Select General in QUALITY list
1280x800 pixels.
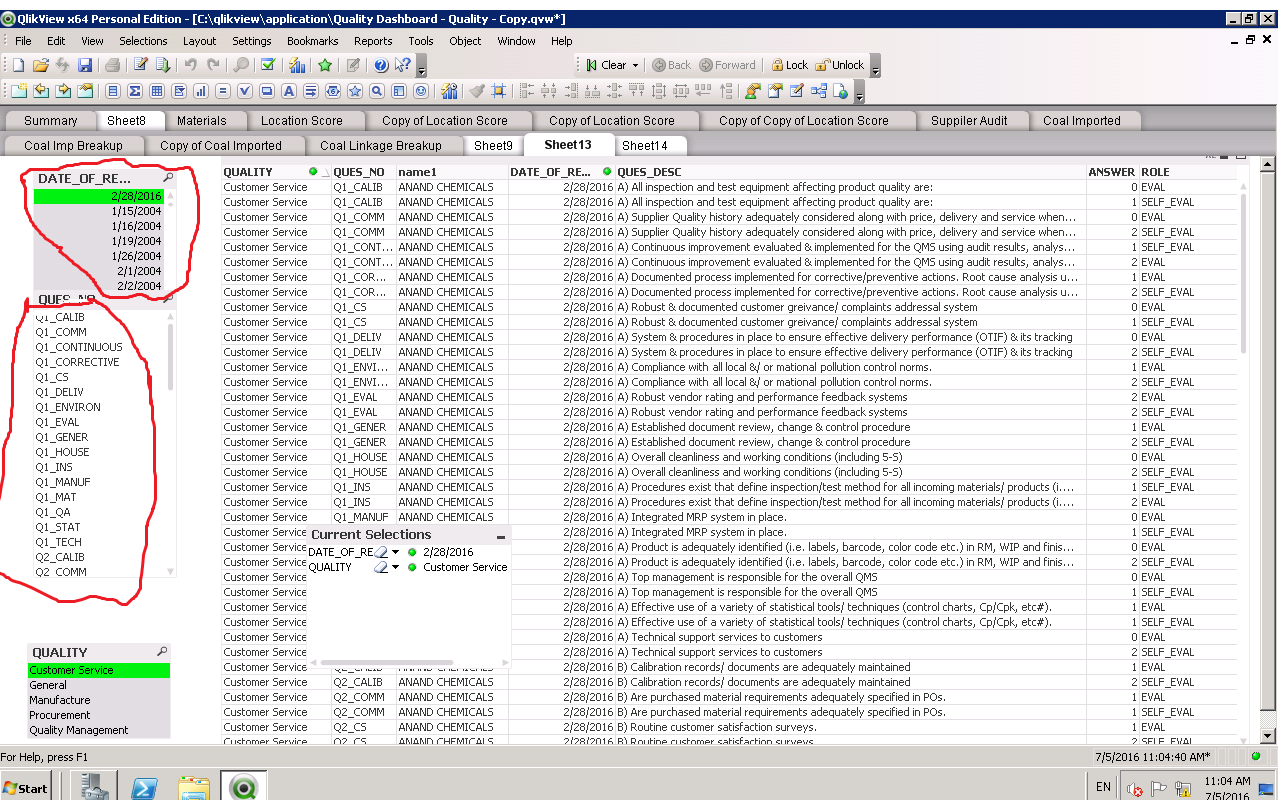click(x=99, y=685)
